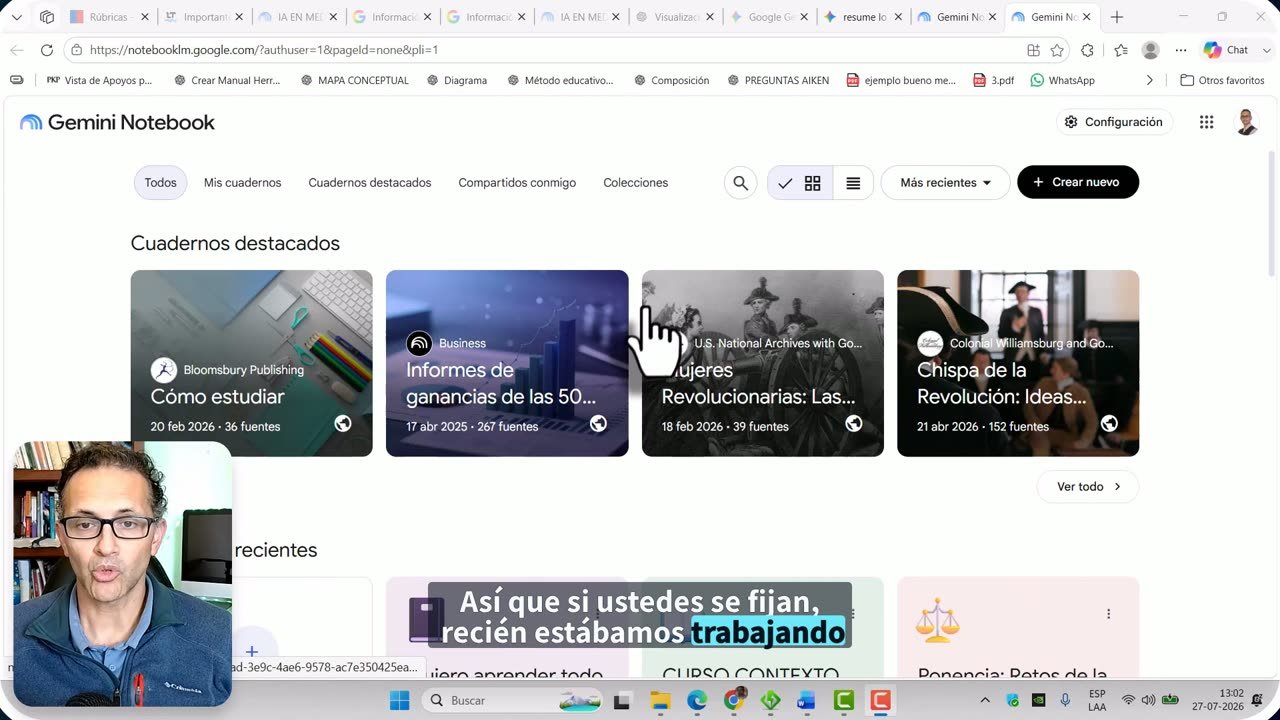1280x720 pixels.
Task: Switch to list view layout
Action: pyautogui.click(x=853, y=183)
